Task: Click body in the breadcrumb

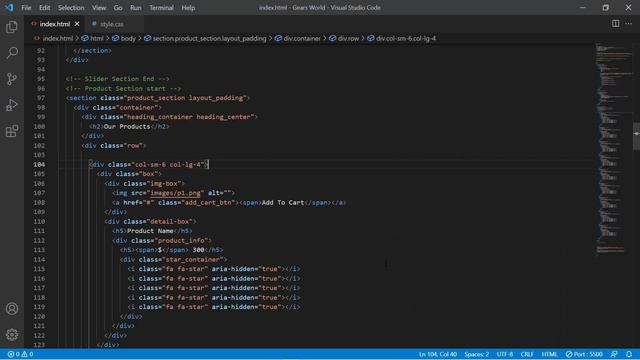Action: [128, 38]
